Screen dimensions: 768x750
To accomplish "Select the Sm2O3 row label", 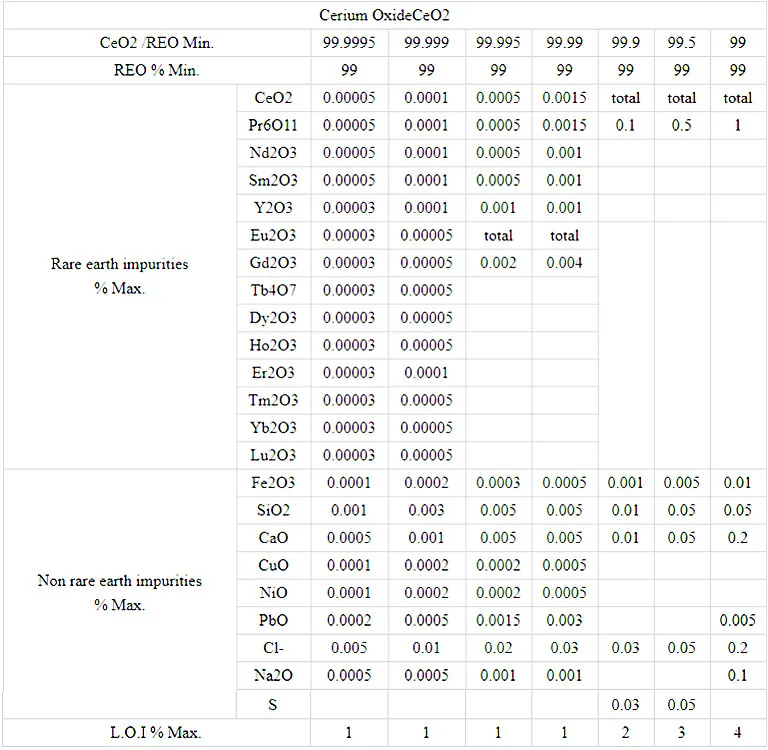I will tap(273, 180).
